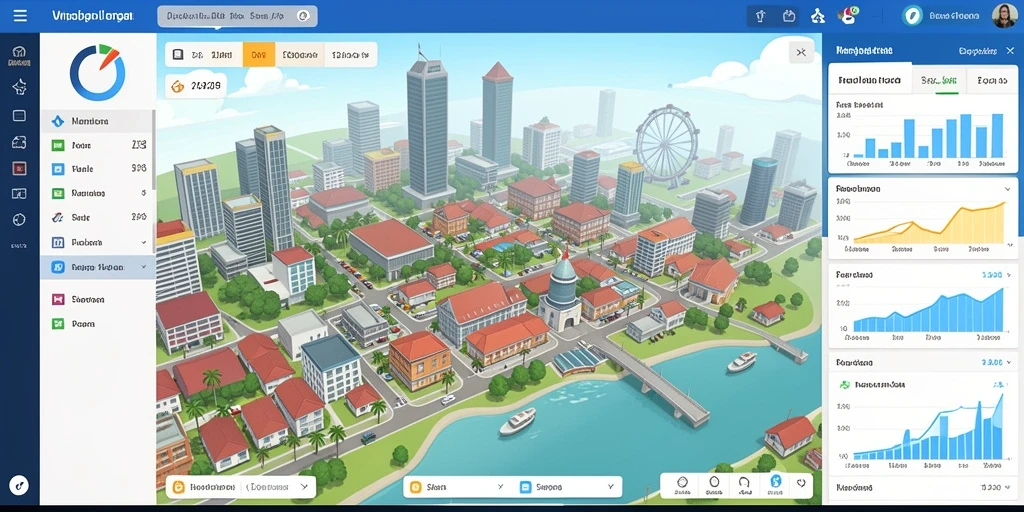Select the plain rectangle window icon in the dark sidebar

click(19, 116)
